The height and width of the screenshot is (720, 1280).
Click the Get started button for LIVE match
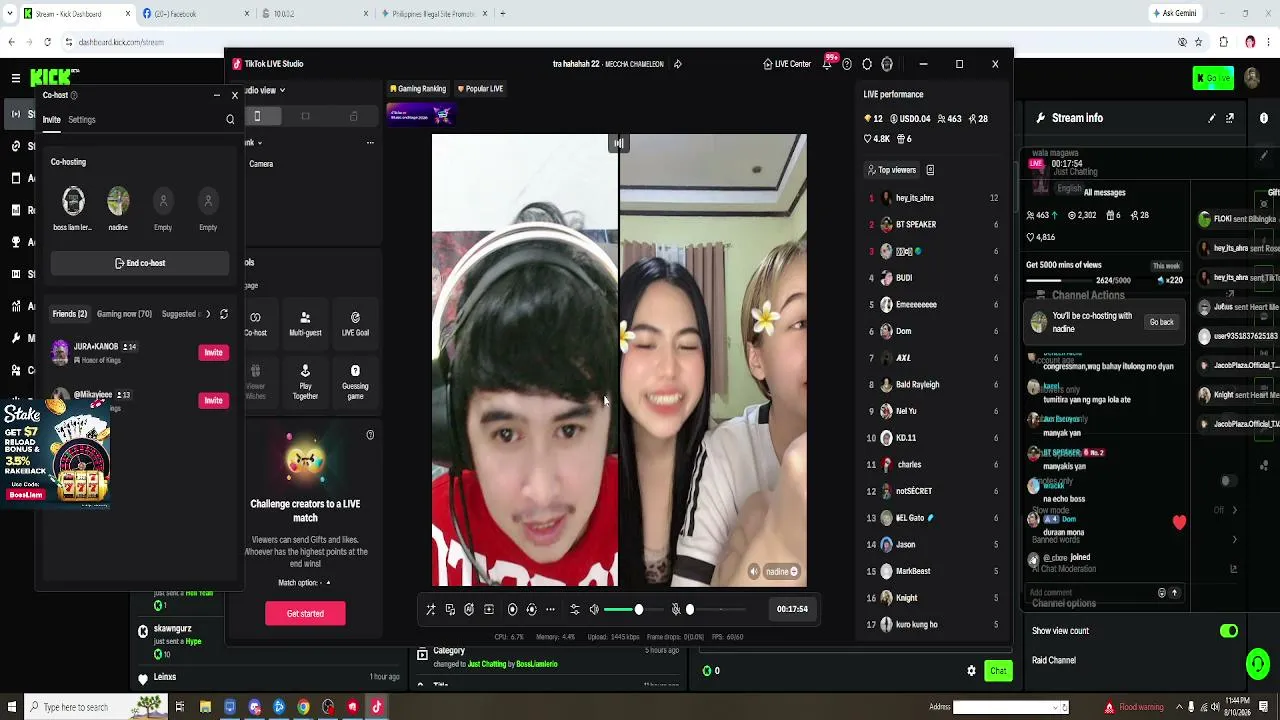click(305, 613)
